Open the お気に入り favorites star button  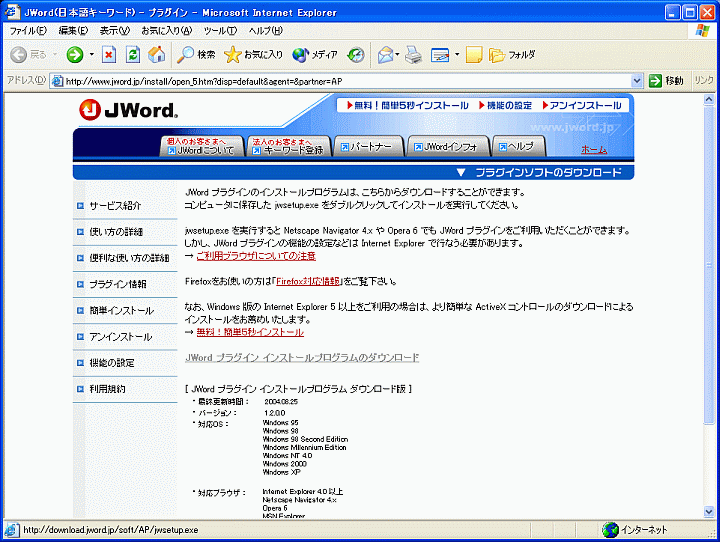pos(253,55)
